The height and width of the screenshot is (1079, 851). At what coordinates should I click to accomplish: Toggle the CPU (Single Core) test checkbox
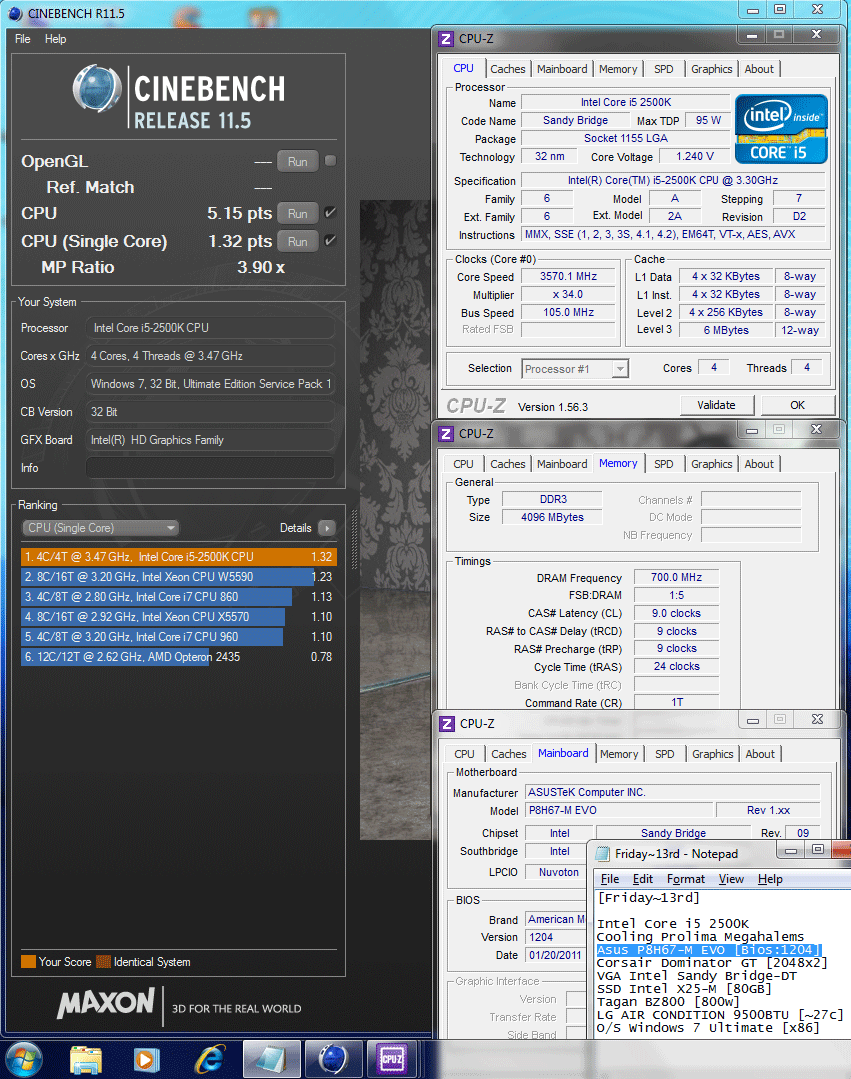pyautogui.click(x=330, y=240)
